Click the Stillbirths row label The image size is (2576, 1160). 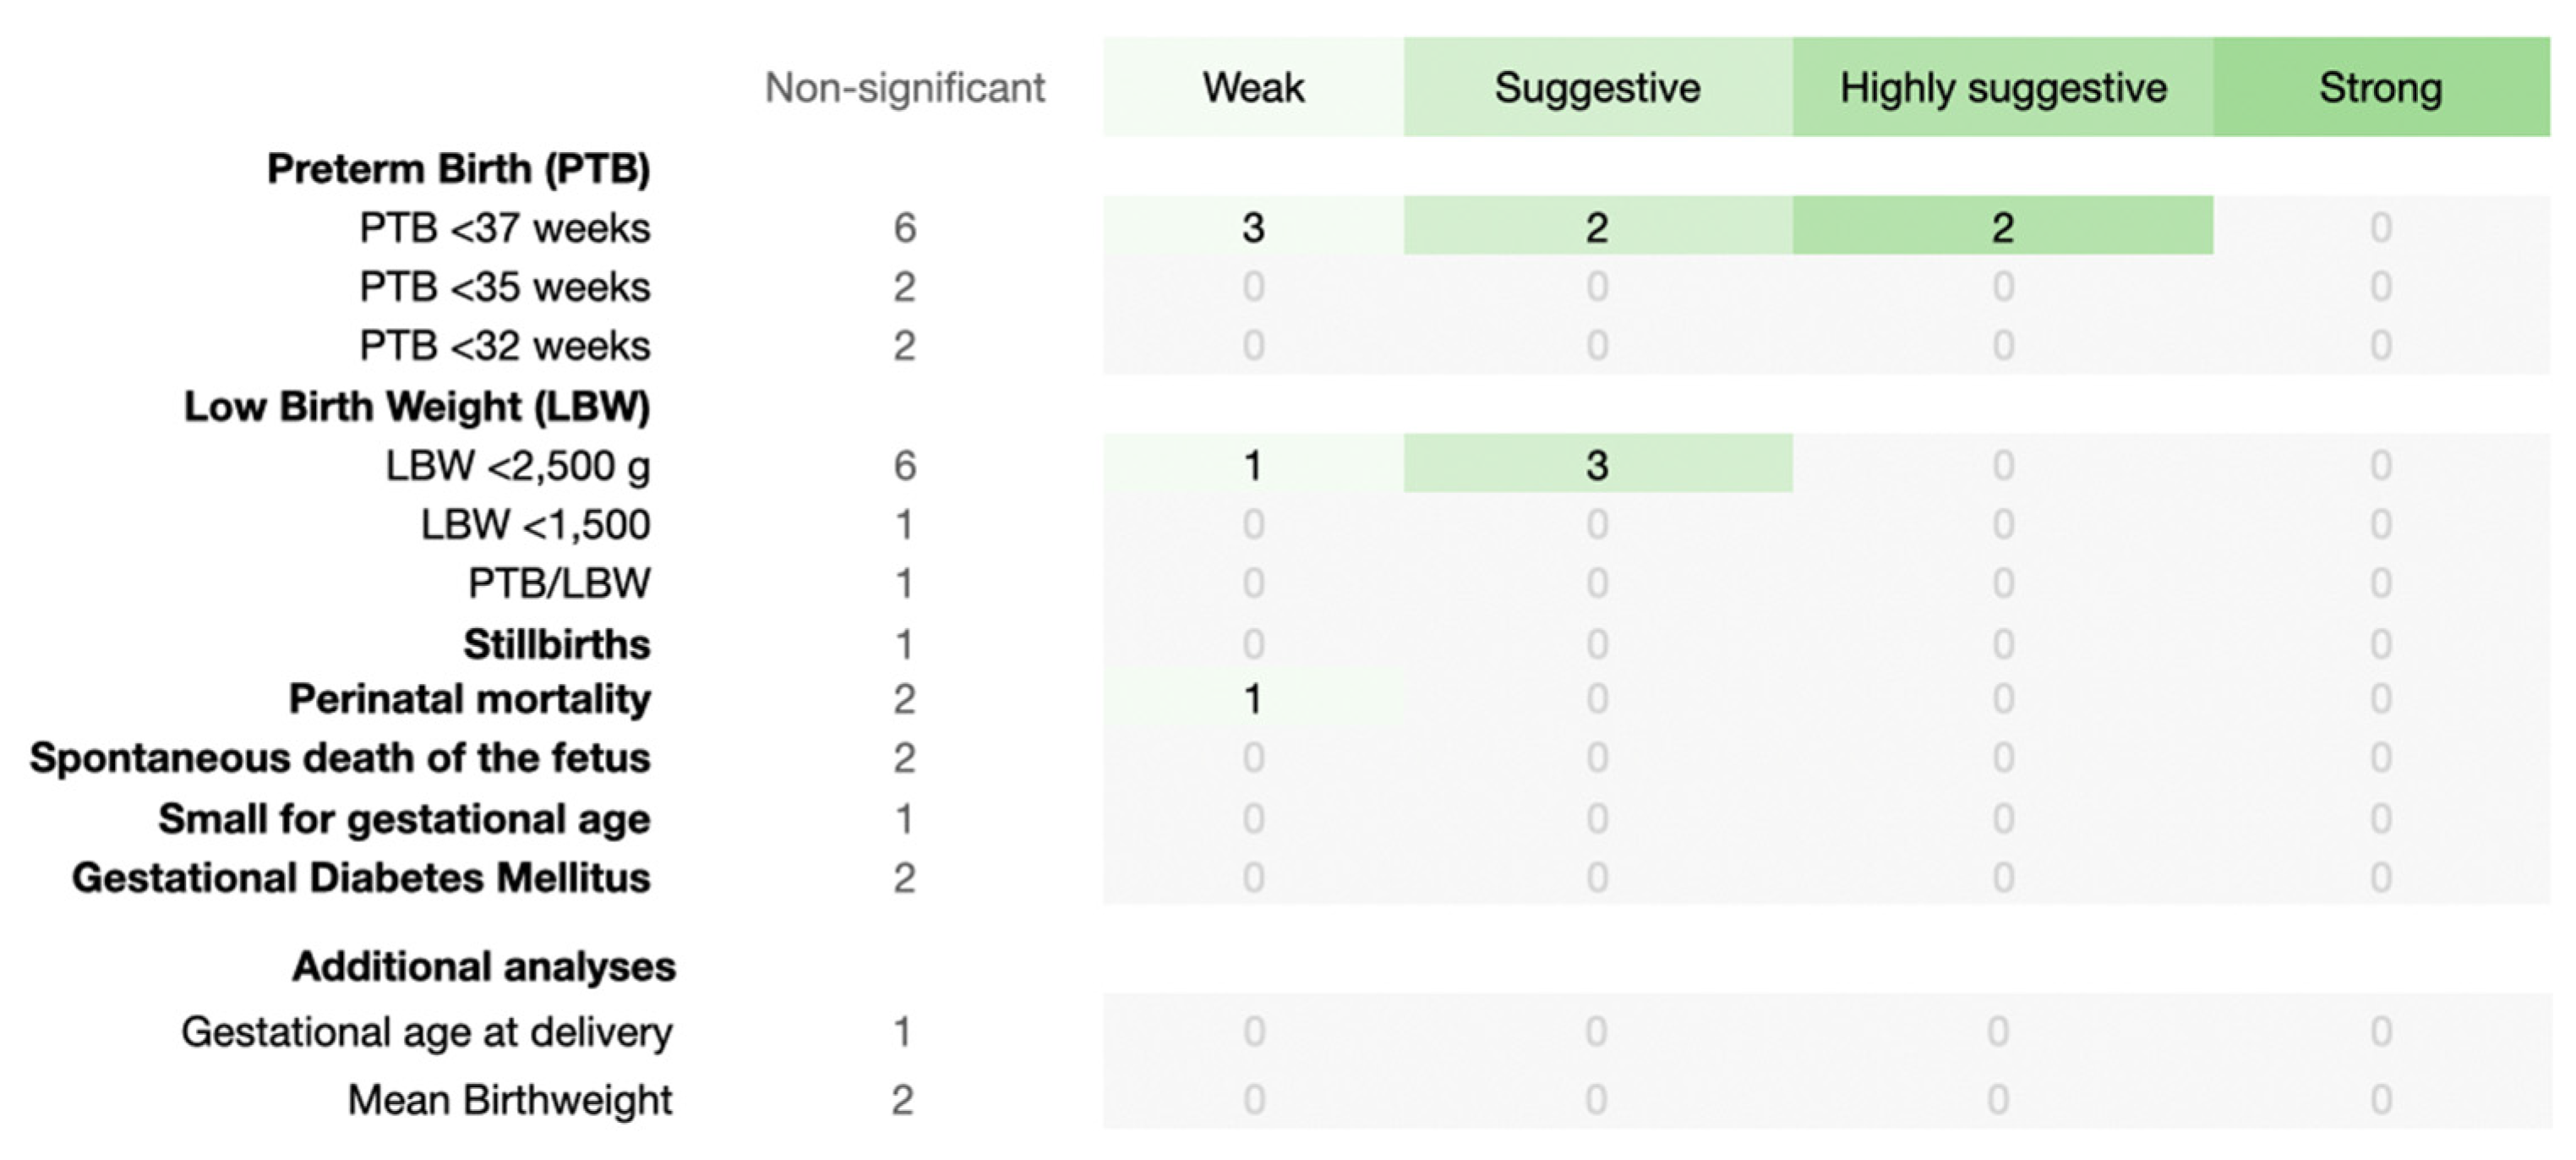pyautogui.click(x=557, y=644)
